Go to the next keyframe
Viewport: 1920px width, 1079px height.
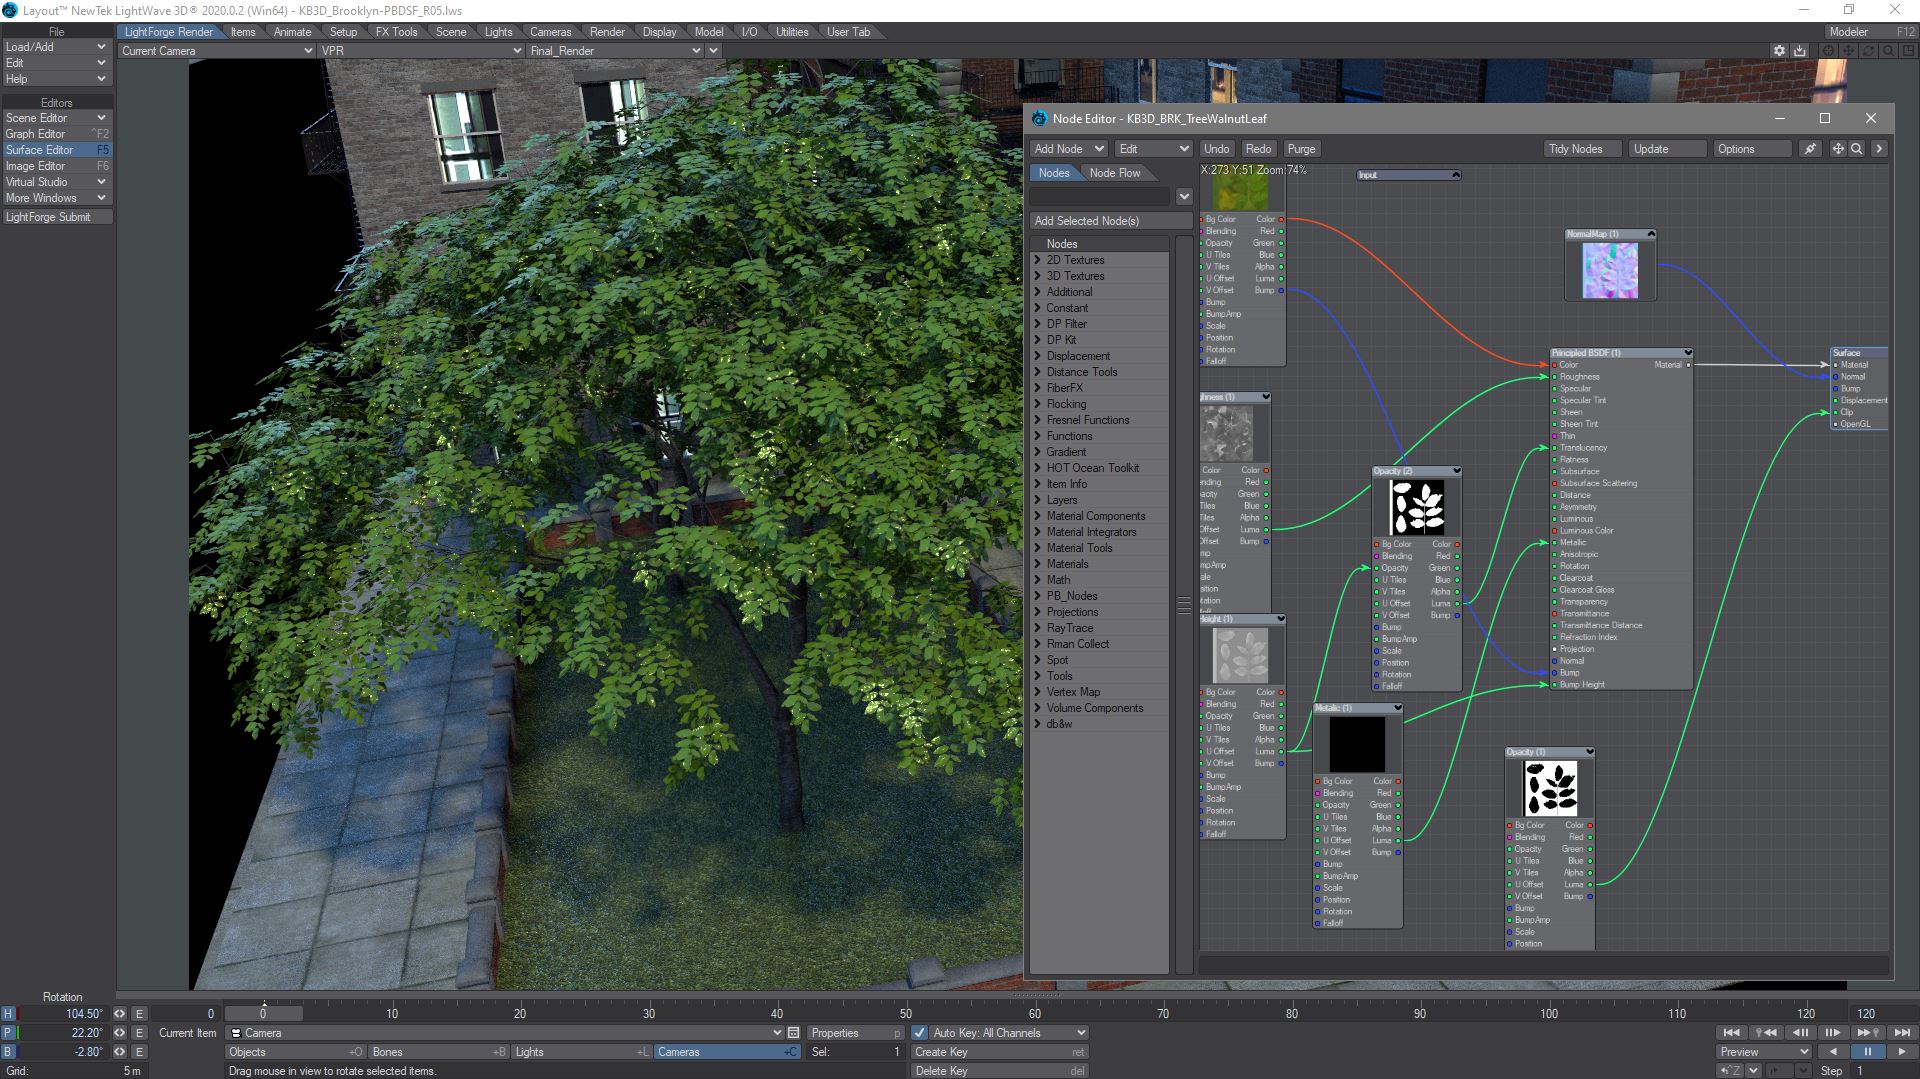point(1867,1033)
